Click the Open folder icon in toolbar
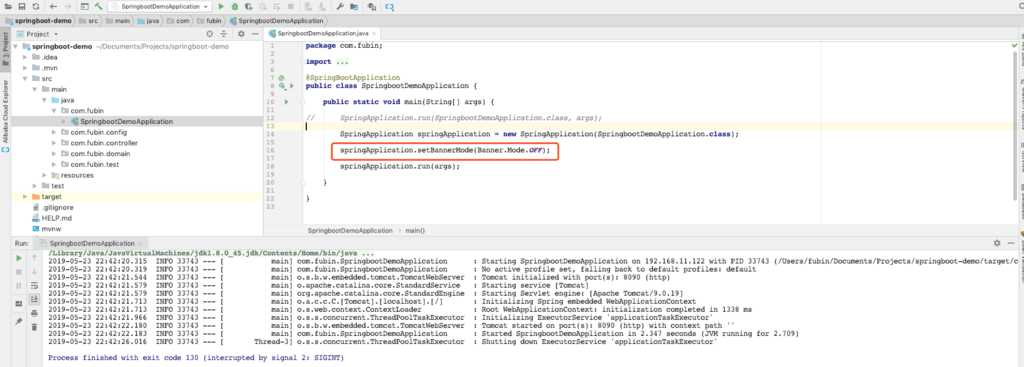This screenshot has height=367, width=1024. 8,7
